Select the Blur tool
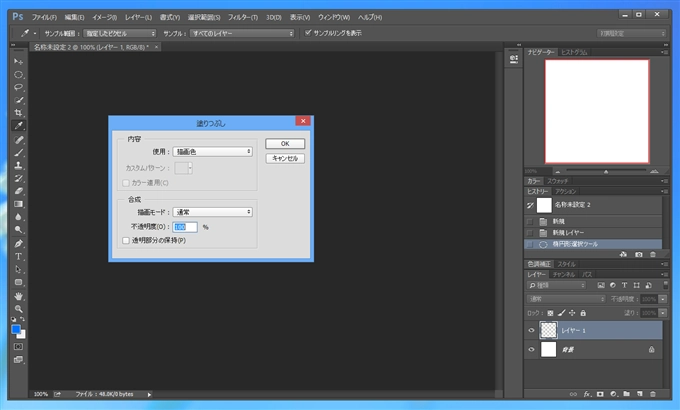This screenshot has height=410, width=680. click(18, 217)
